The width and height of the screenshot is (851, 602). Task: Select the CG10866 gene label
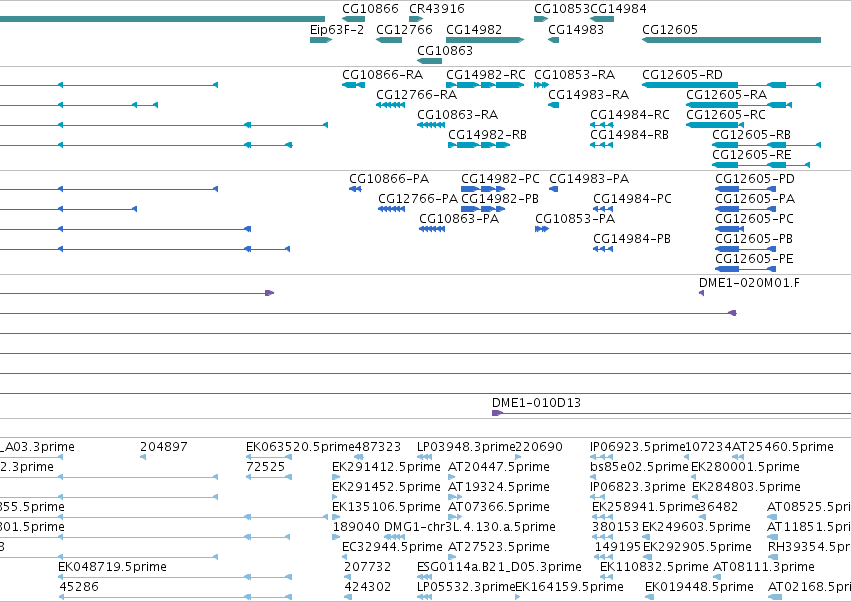tap(370, 9)
